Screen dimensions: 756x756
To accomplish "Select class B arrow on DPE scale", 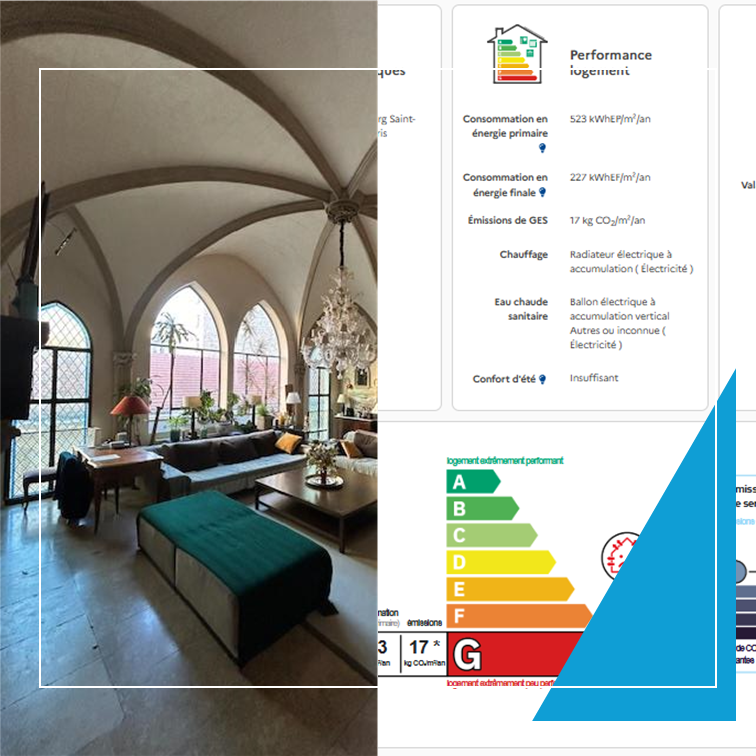I will coord(482,509).
